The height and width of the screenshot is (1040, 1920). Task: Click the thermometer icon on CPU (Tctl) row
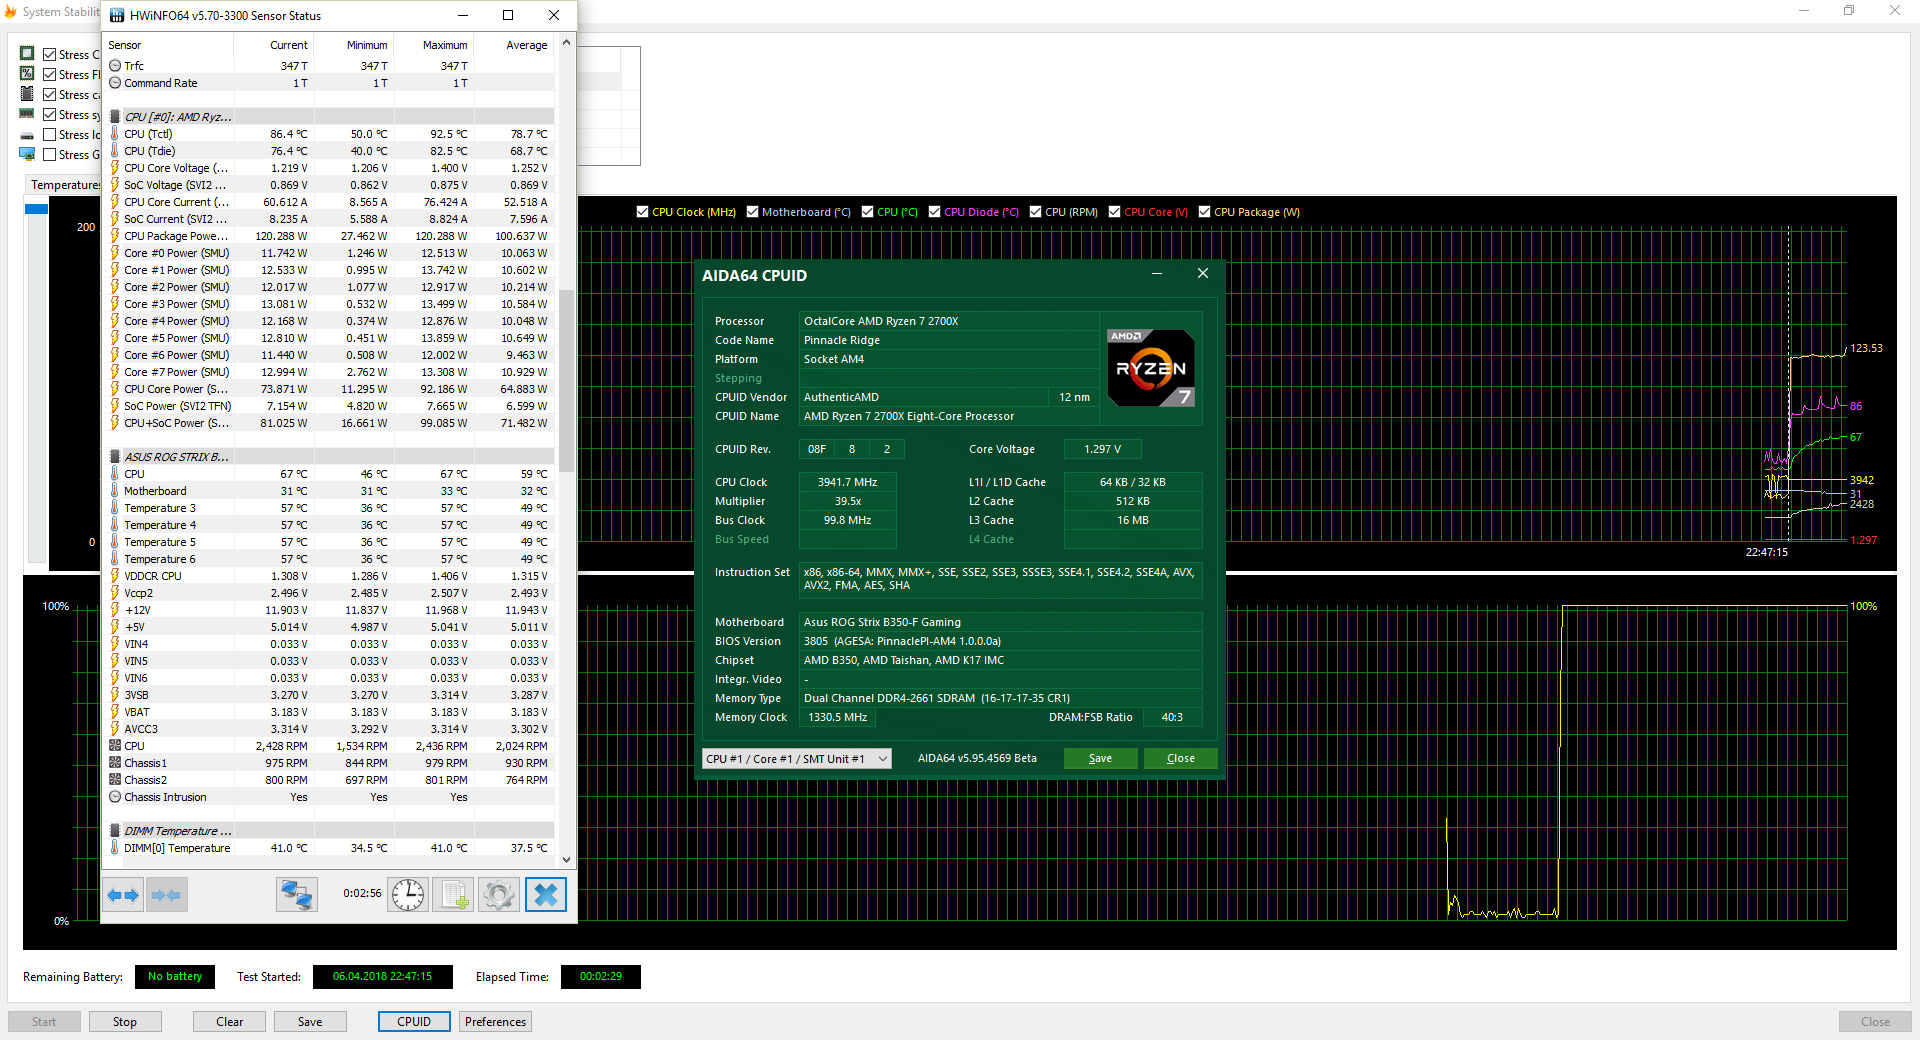coord(115,134)
